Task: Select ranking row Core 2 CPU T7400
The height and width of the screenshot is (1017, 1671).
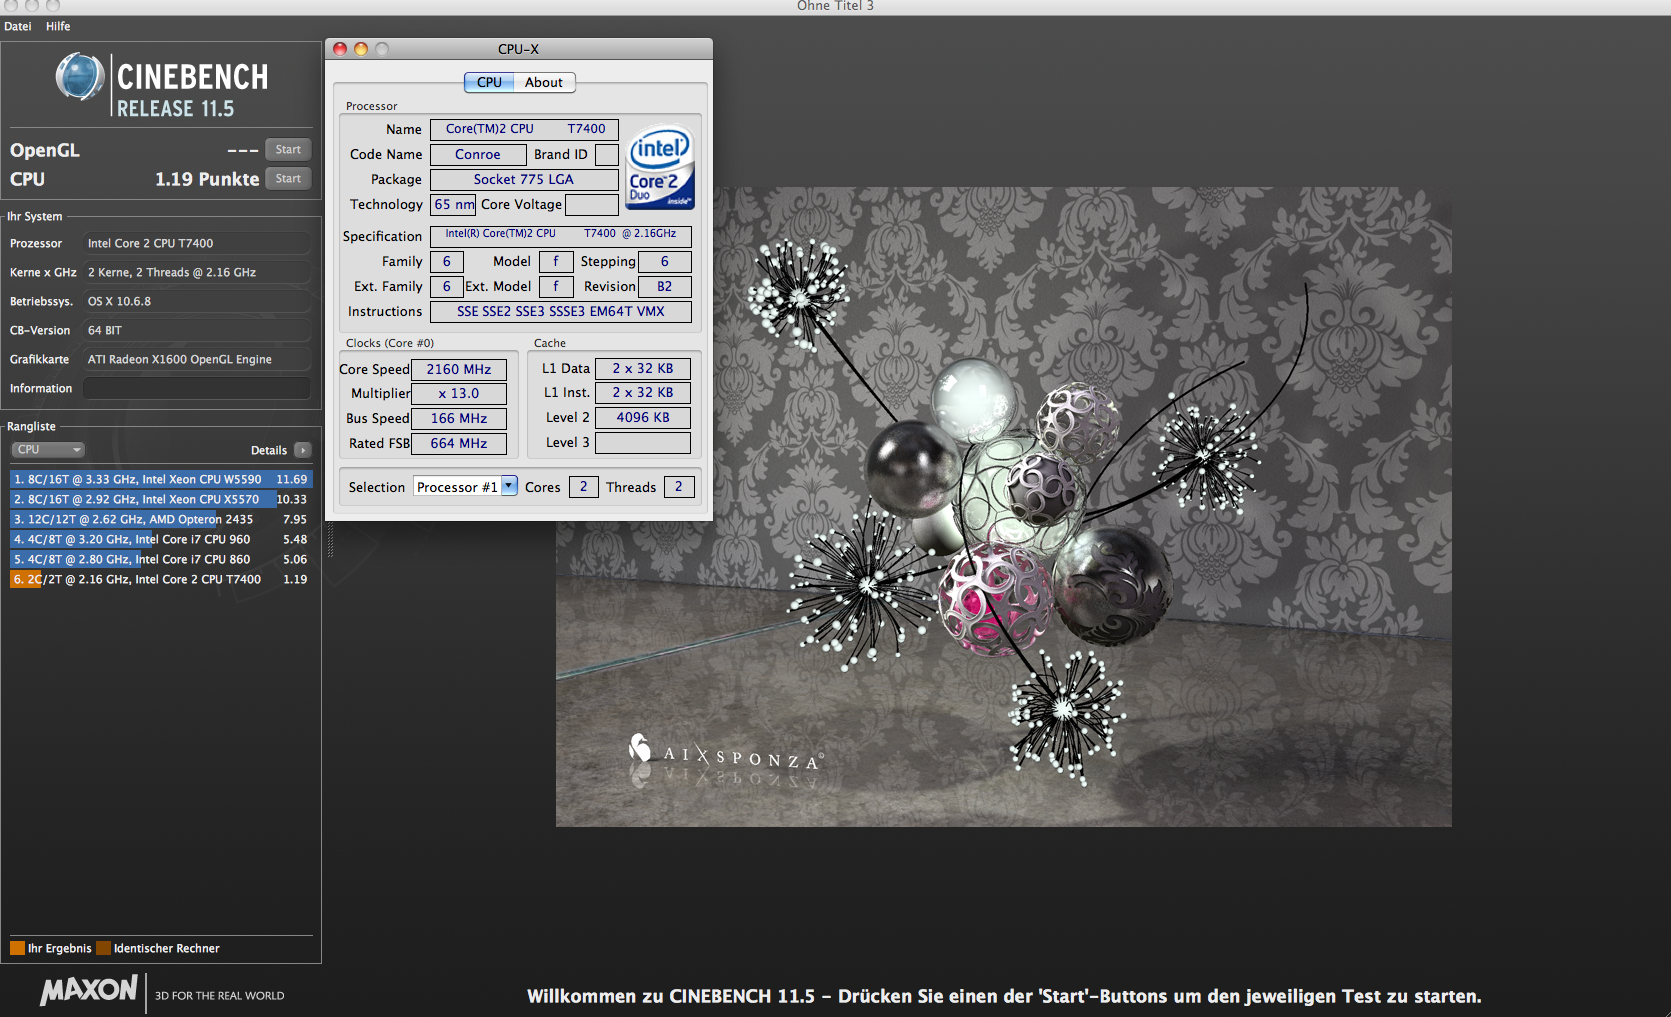Action: point(161,579)
